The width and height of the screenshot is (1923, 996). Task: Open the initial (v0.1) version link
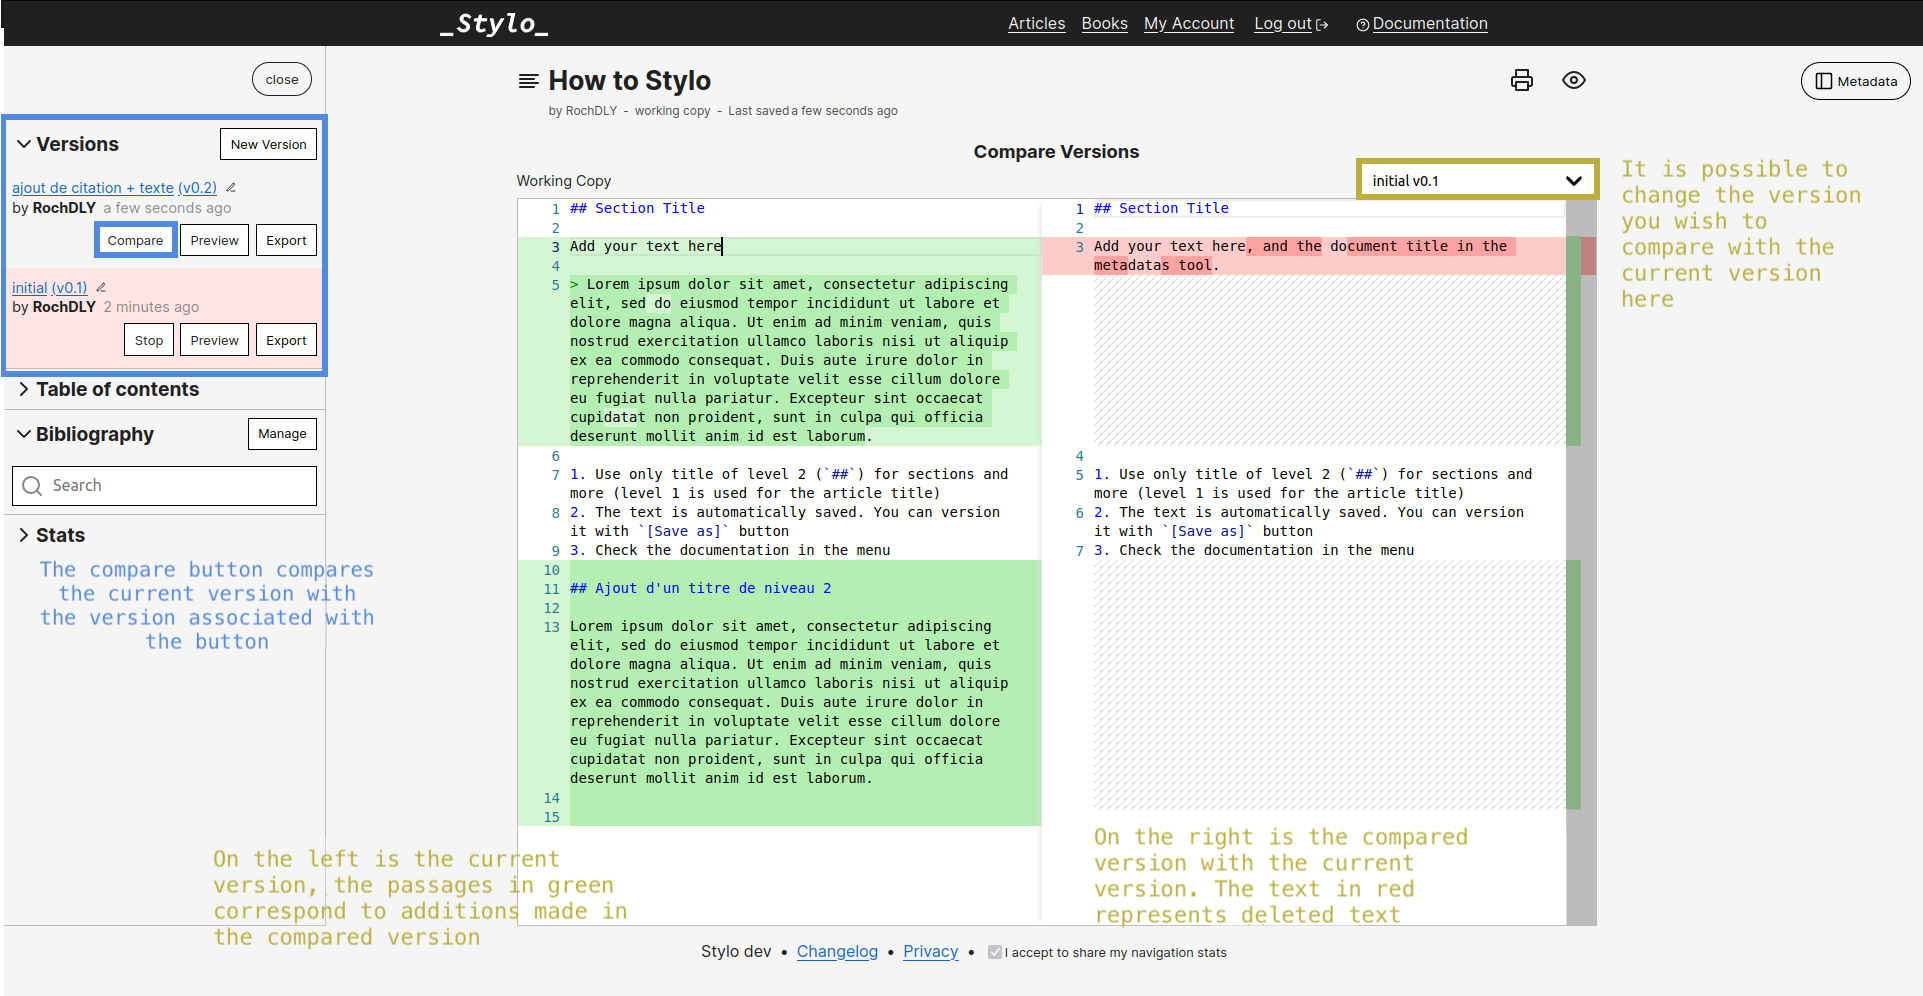pyautogui.click(x=49, y=287)
